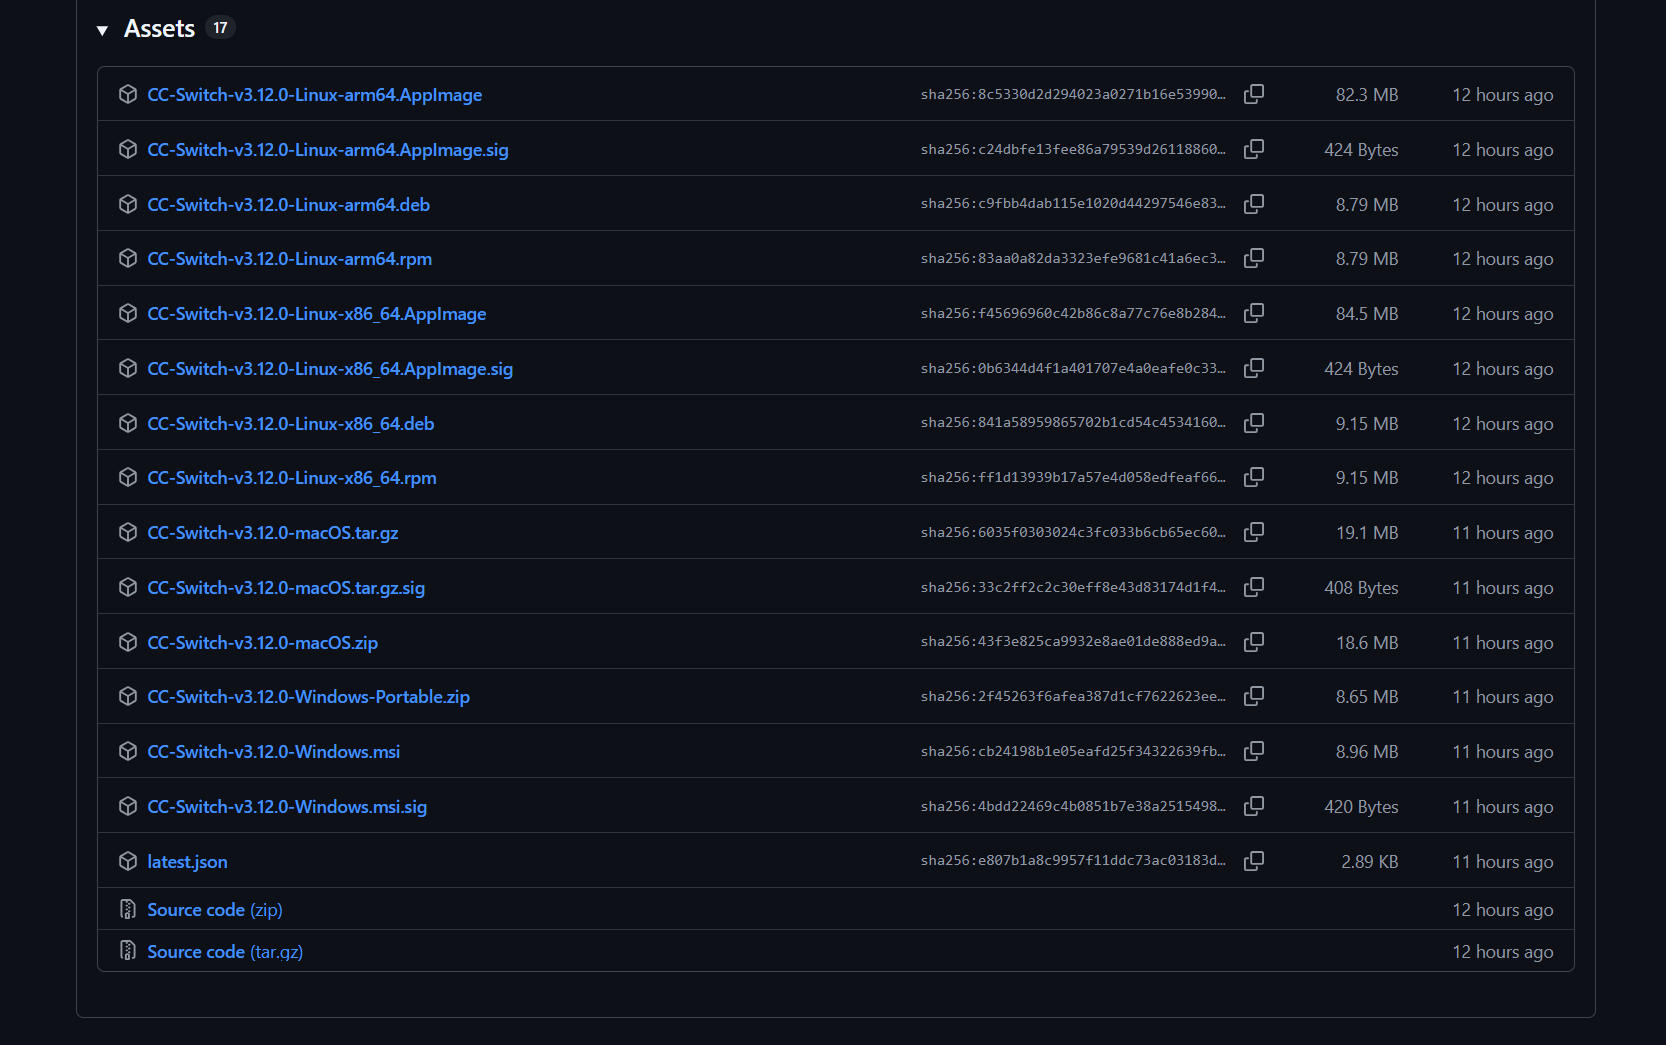
Task: Open the latest.json asset link
Action: (x=187, y=862)
